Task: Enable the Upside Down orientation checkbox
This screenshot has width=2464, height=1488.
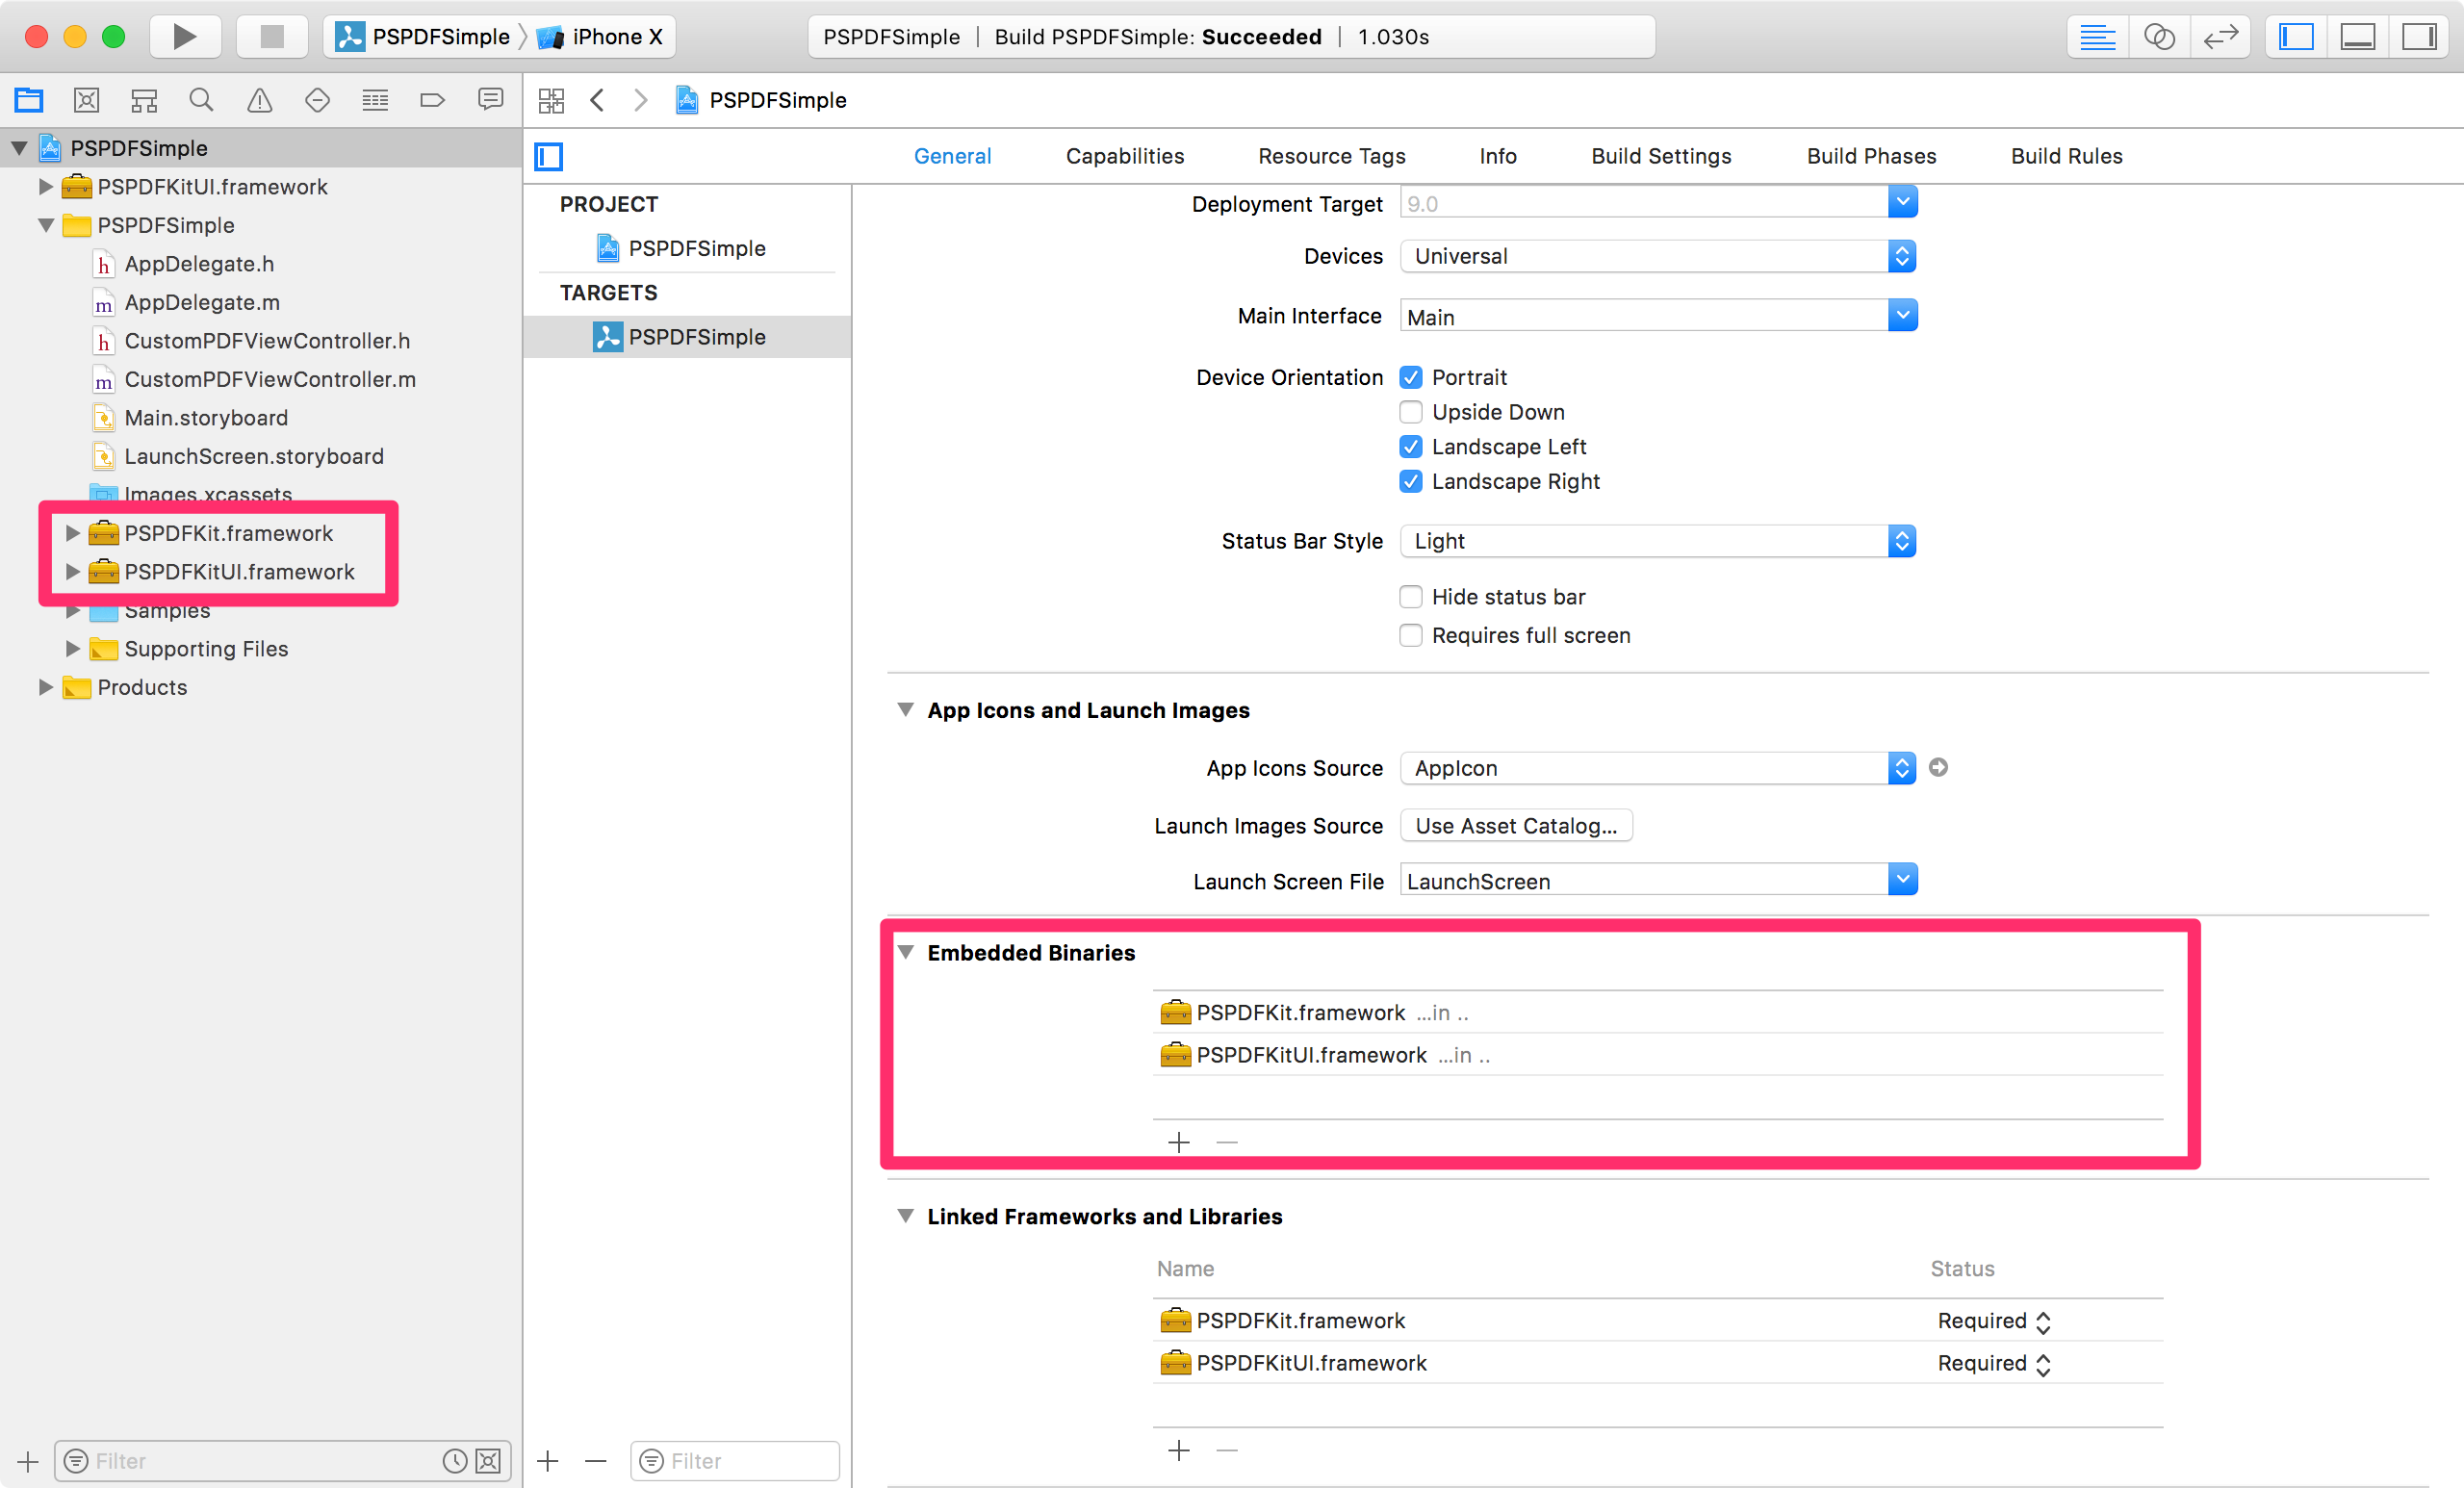Action: (x=1410, y=412)
